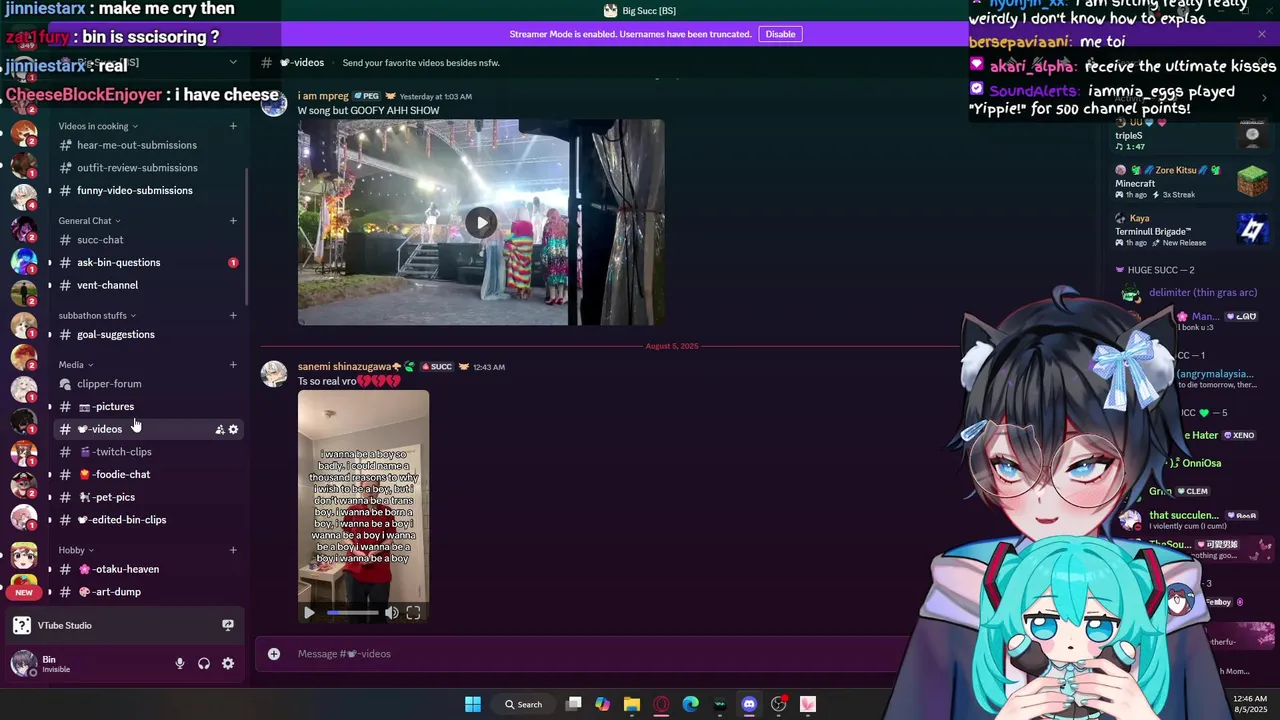
Task: Mute the microphone in user panel
Action: pyautogui.click(x=180, y=664)
